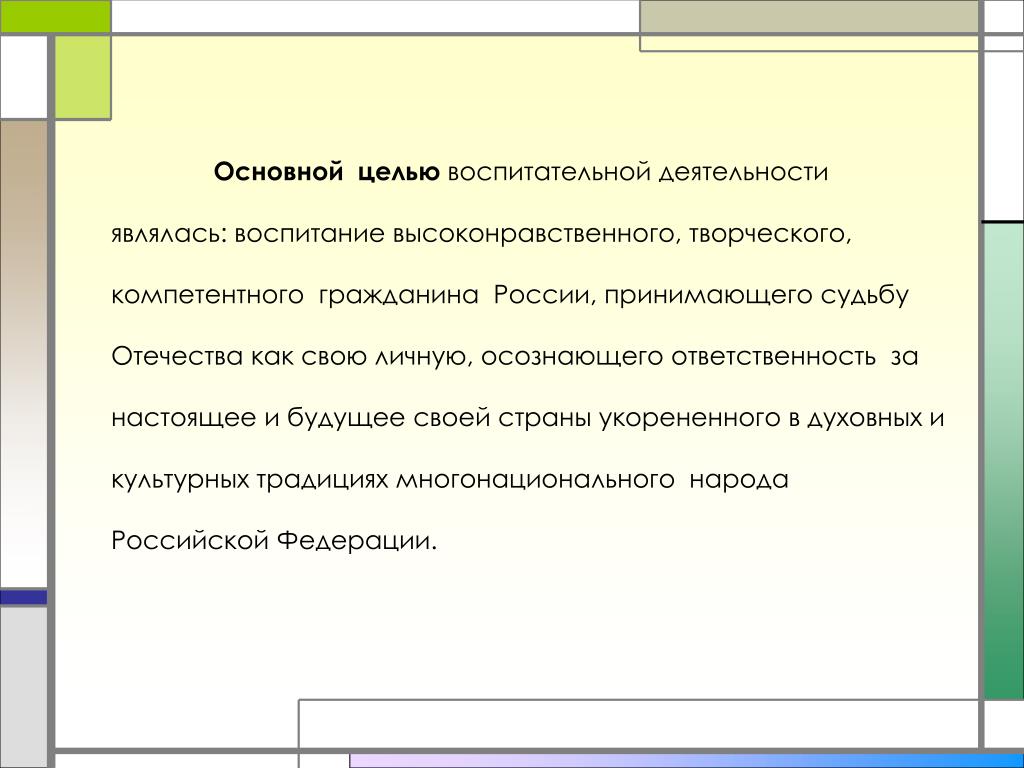Screen dimensions: 1024x768
Task: Click the word "высоконравственного"
Action: click(534, 234)
